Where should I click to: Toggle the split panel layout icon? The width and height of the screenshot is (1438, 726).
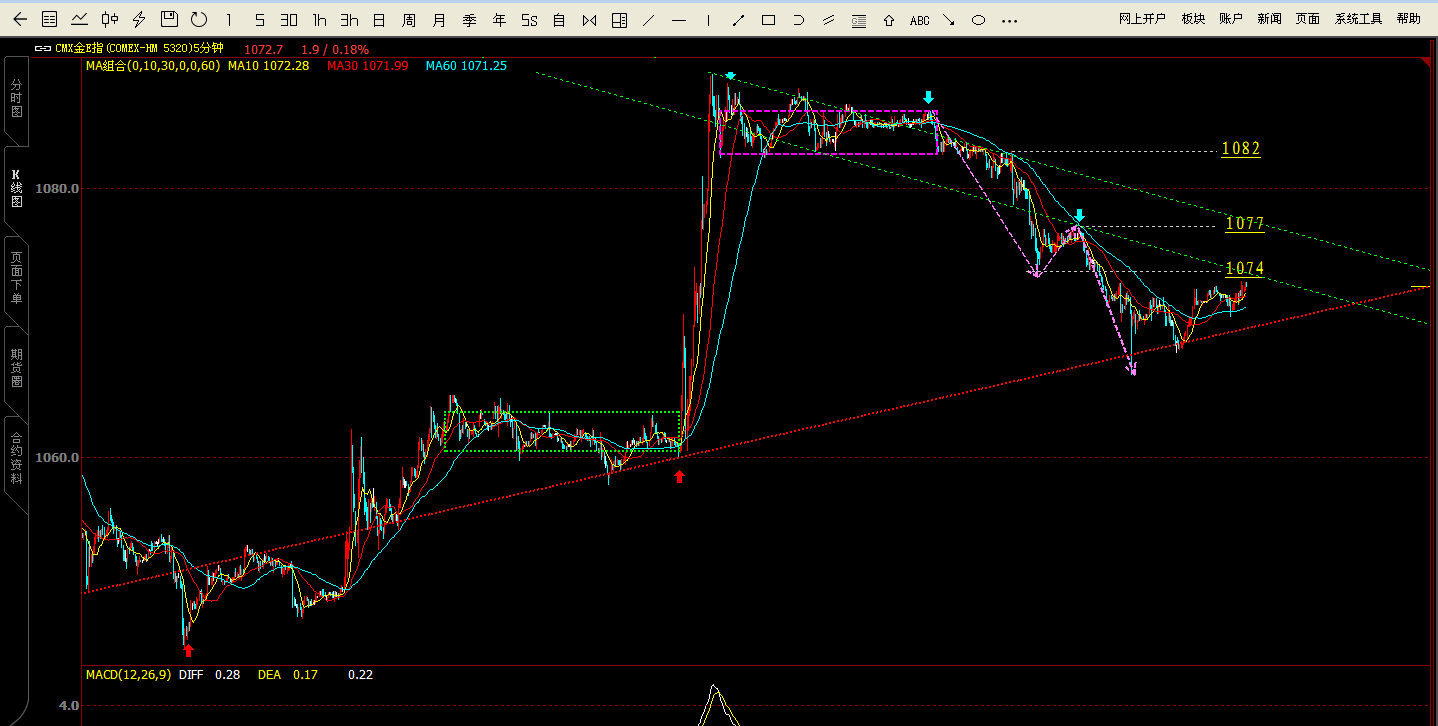tap(619, 19)
